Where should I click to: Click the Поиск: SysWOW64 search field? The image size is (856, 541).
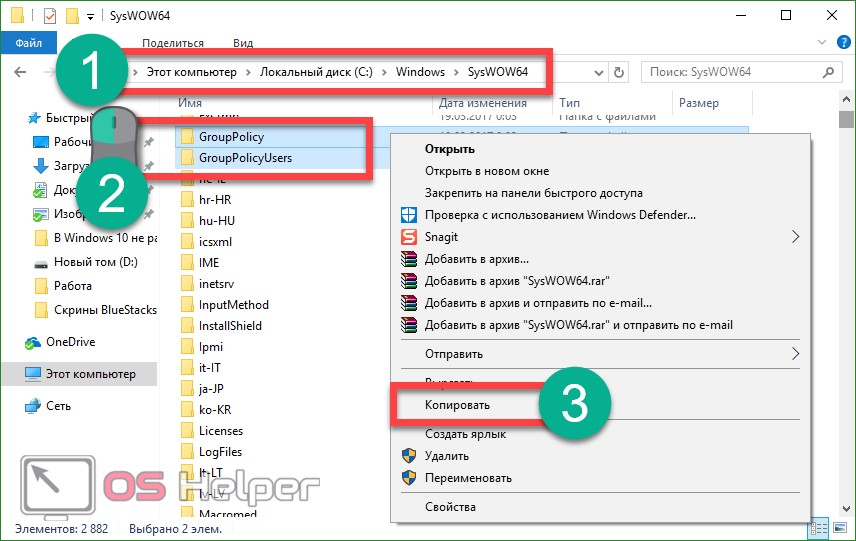(x=740, y=72)
